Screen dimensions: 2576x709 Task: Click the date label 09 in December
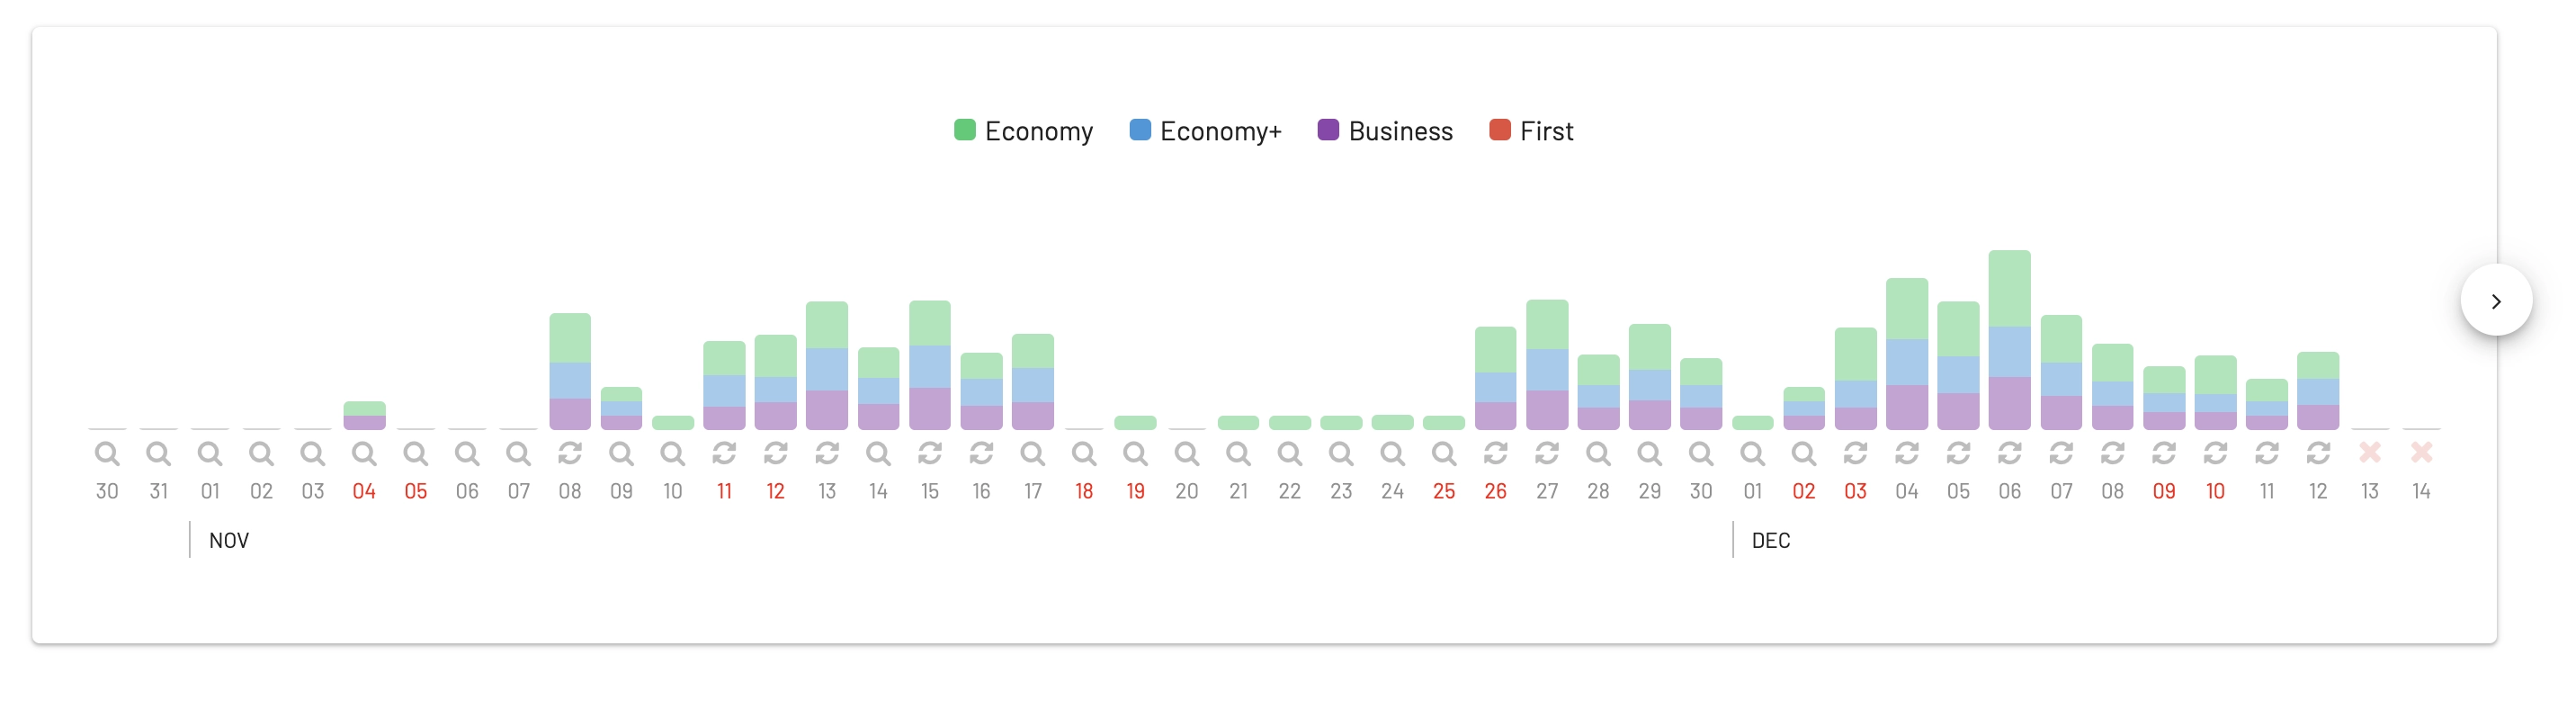pos(2163,491)
